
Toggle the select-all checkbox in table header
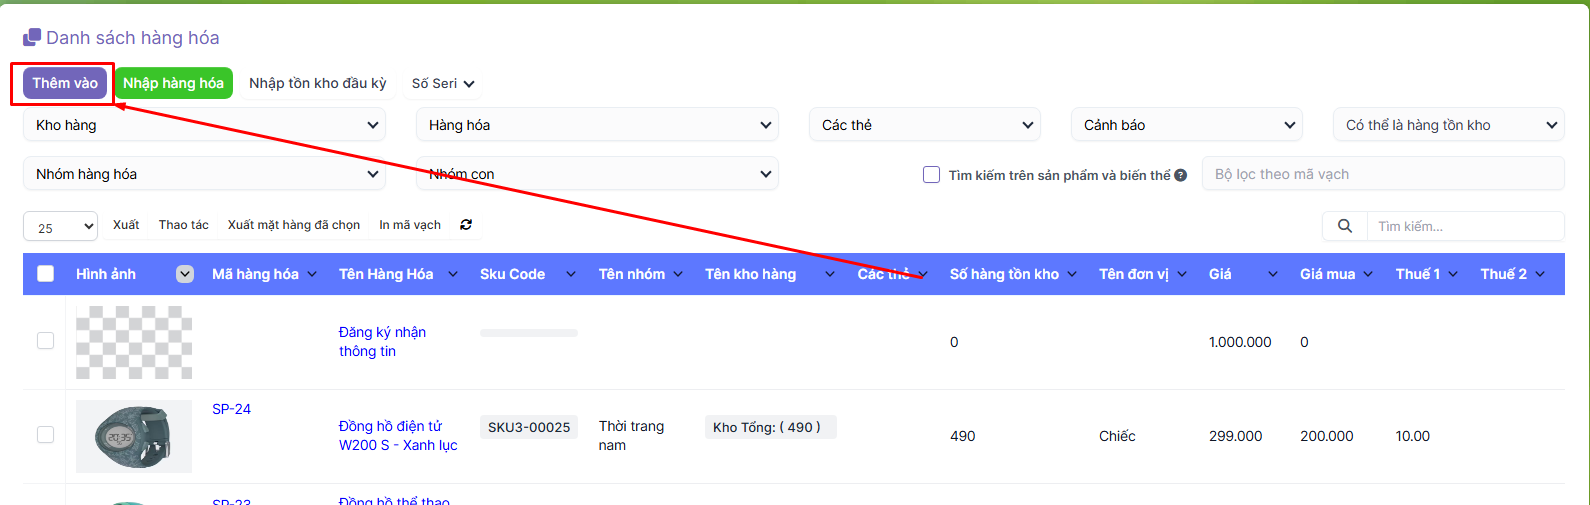pos(46,274)
